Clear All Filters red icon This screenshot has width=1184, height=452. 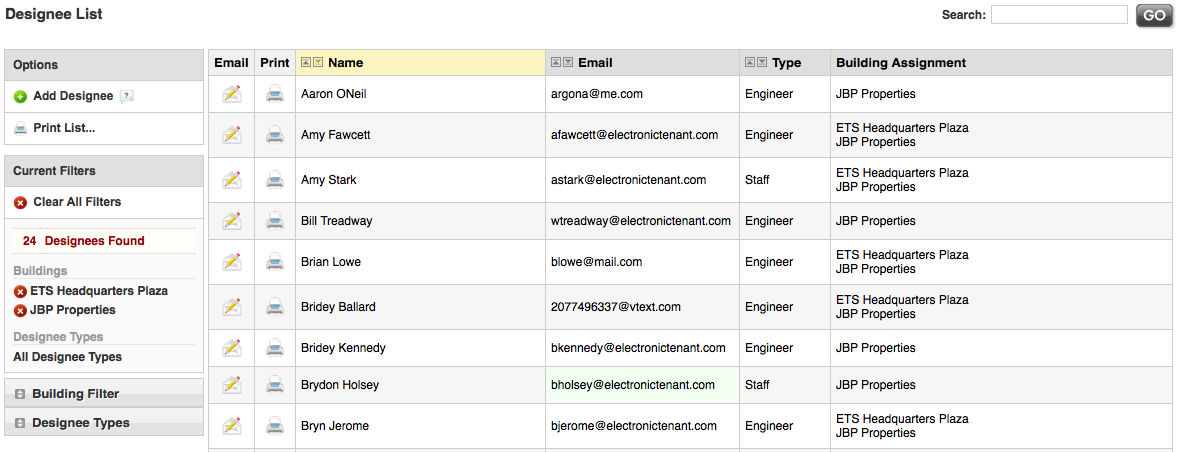20,203
